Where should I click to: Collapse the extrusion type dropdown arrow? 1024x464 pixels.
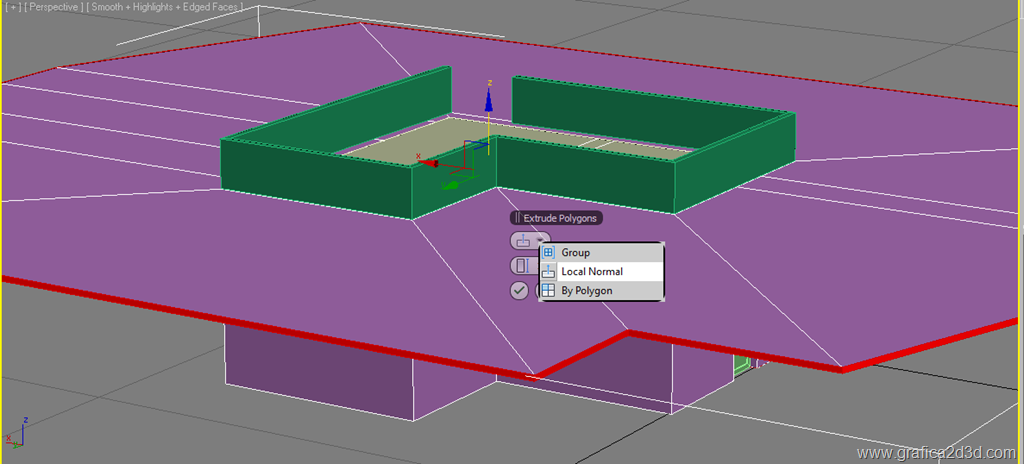541,241
